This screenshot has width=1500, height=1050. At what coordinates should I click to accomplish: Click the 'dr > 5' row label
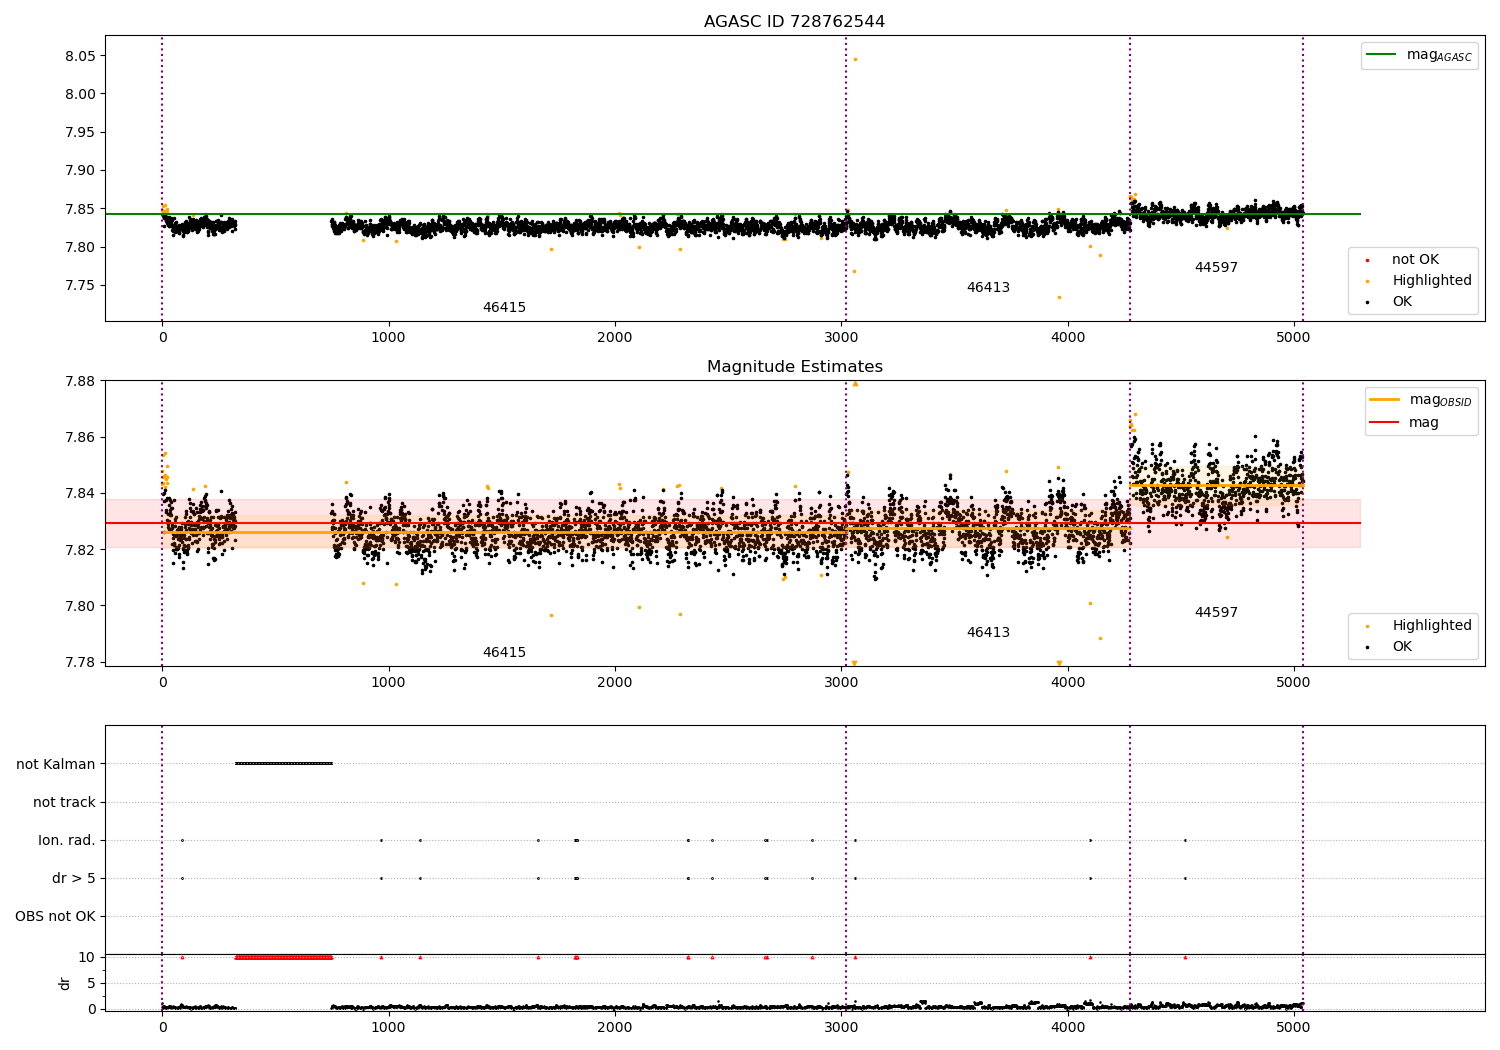[x=74, y=878]
